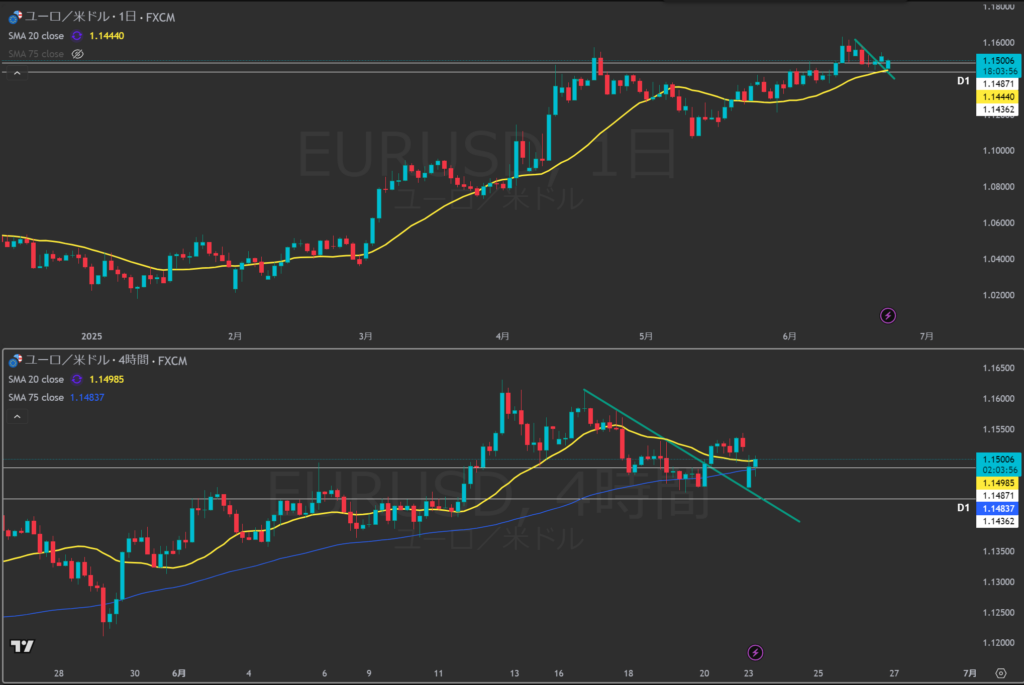Select the SMA 20 close label, 1日 chart
The image size is (1024, 685).
[x=36, y=36]
